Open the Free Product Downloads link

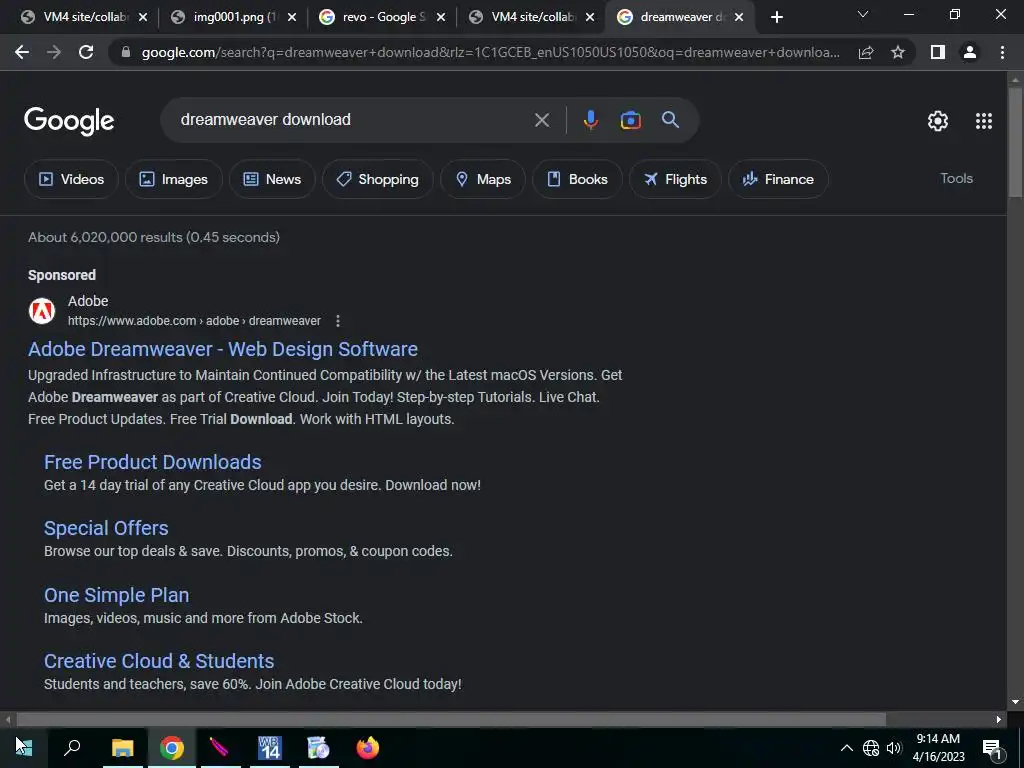[153, 462]
